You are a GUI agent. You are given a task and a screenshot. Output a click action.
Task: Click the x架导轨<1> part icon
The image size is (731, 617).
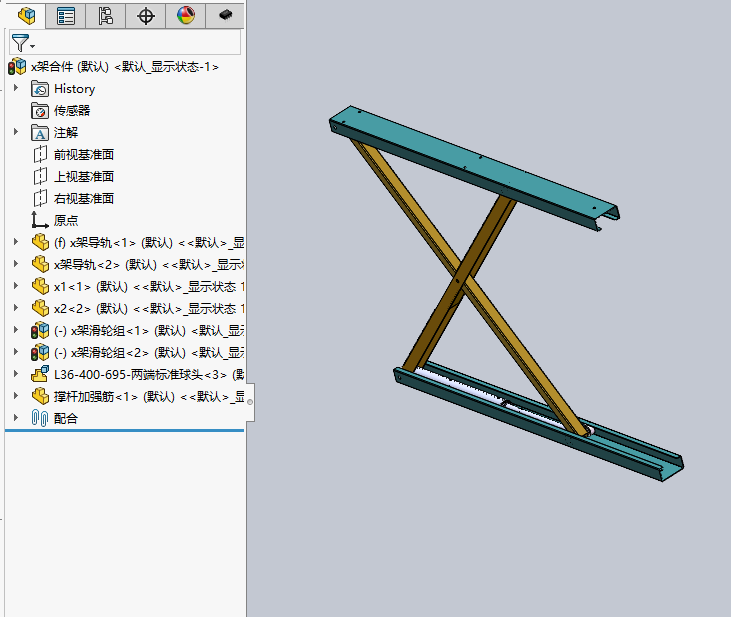[x=40, y=243]
